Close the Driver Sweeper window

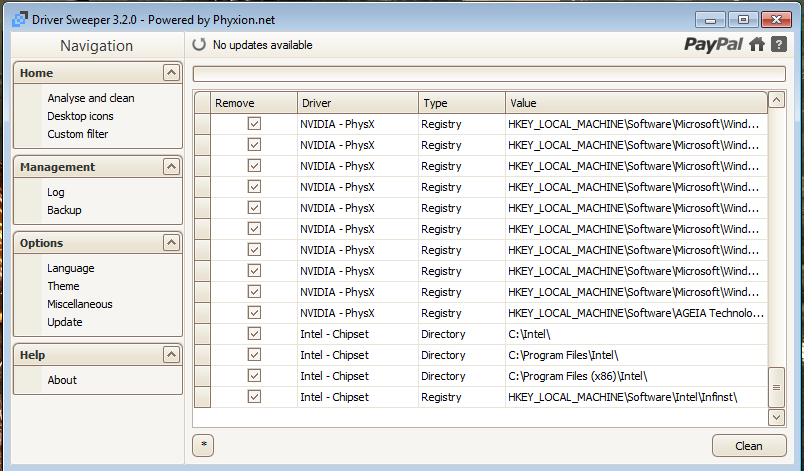(x=776, y=20)
